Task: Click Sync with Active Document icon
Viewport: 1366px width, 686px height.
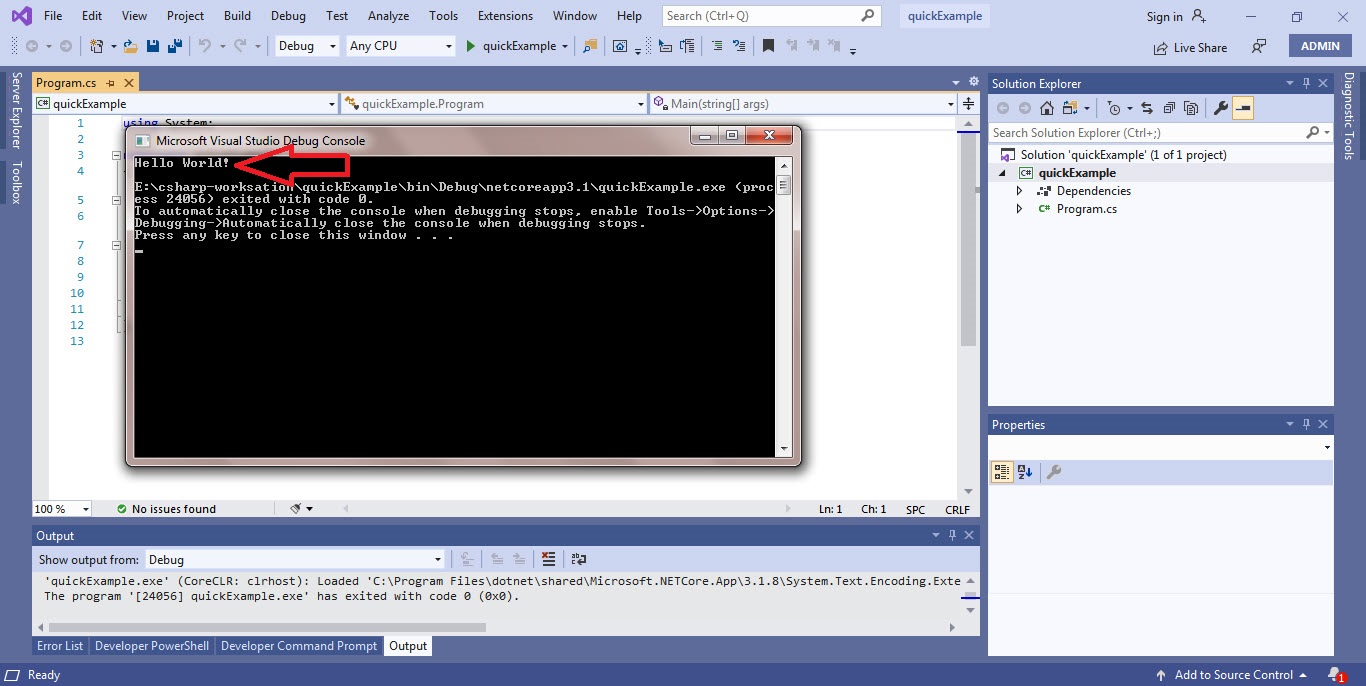Action: tap(1147, 108)
